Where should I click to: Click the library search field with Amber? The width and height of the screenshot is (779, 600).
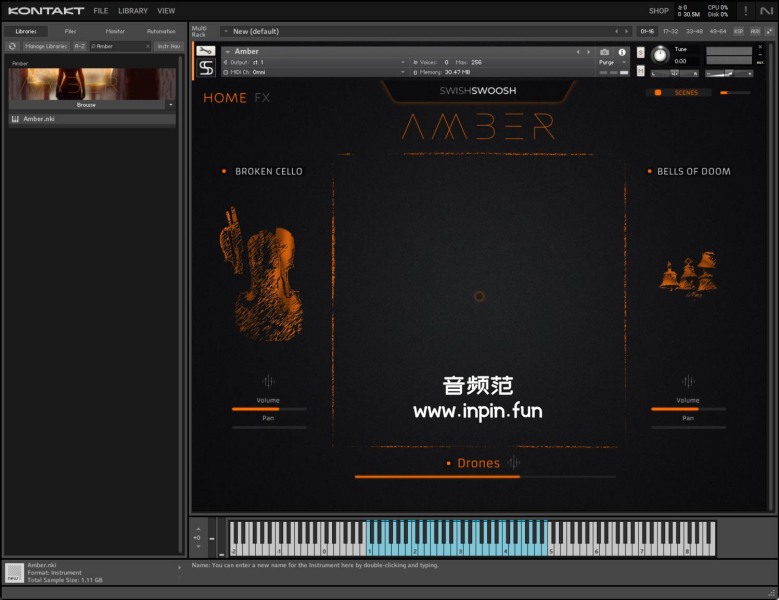click(119, 46)
